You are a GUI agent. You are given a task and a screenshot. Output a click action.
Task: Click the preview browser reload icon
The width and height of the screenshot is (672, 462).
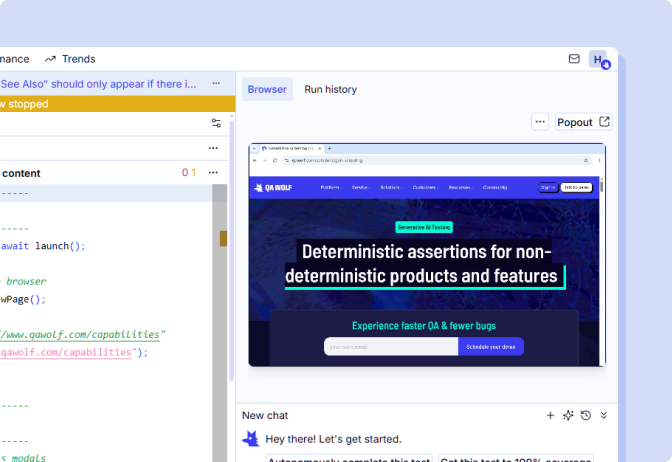coord(275,160)
